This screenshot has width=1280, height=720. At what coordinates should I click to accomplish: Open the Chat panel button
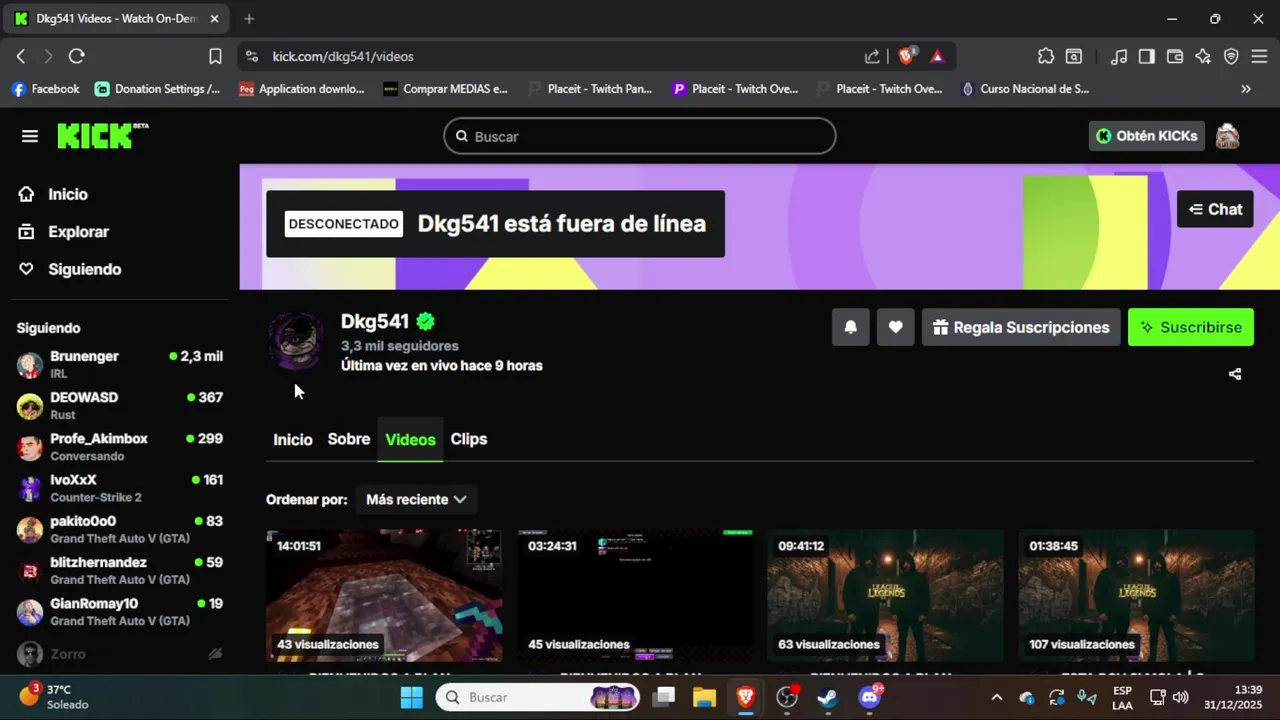(x=1215, y=209)
